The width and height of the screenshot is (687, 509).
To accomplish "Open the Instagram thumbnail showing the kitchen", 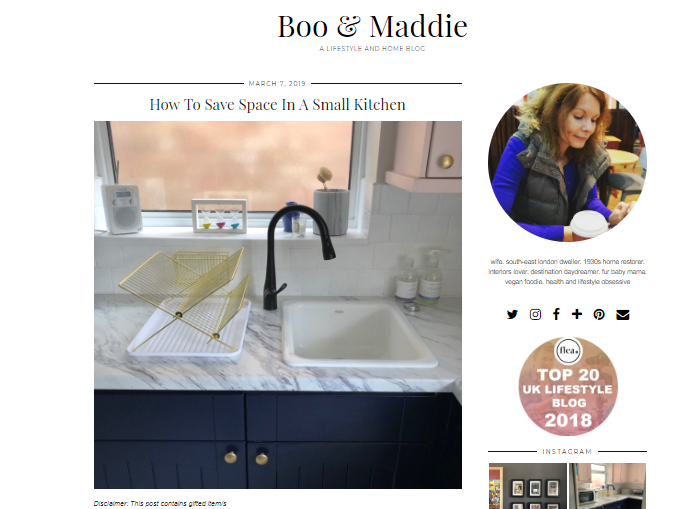I will coord(607,486).
